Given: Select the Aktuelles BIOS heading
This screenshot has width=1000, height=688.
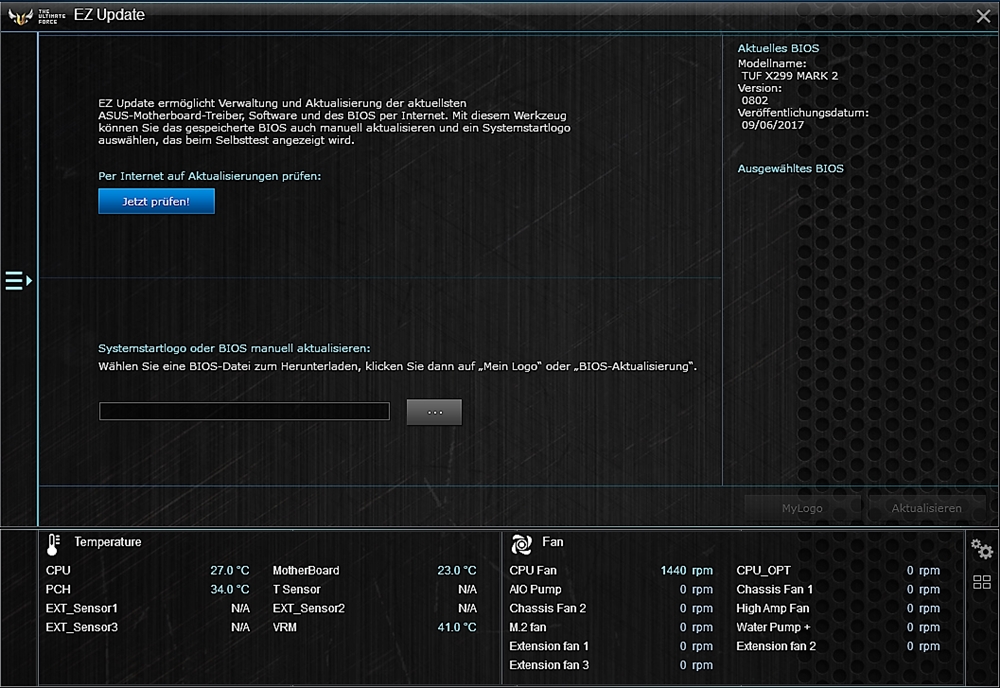Looking at the screenshot, I should click(778, 48).
